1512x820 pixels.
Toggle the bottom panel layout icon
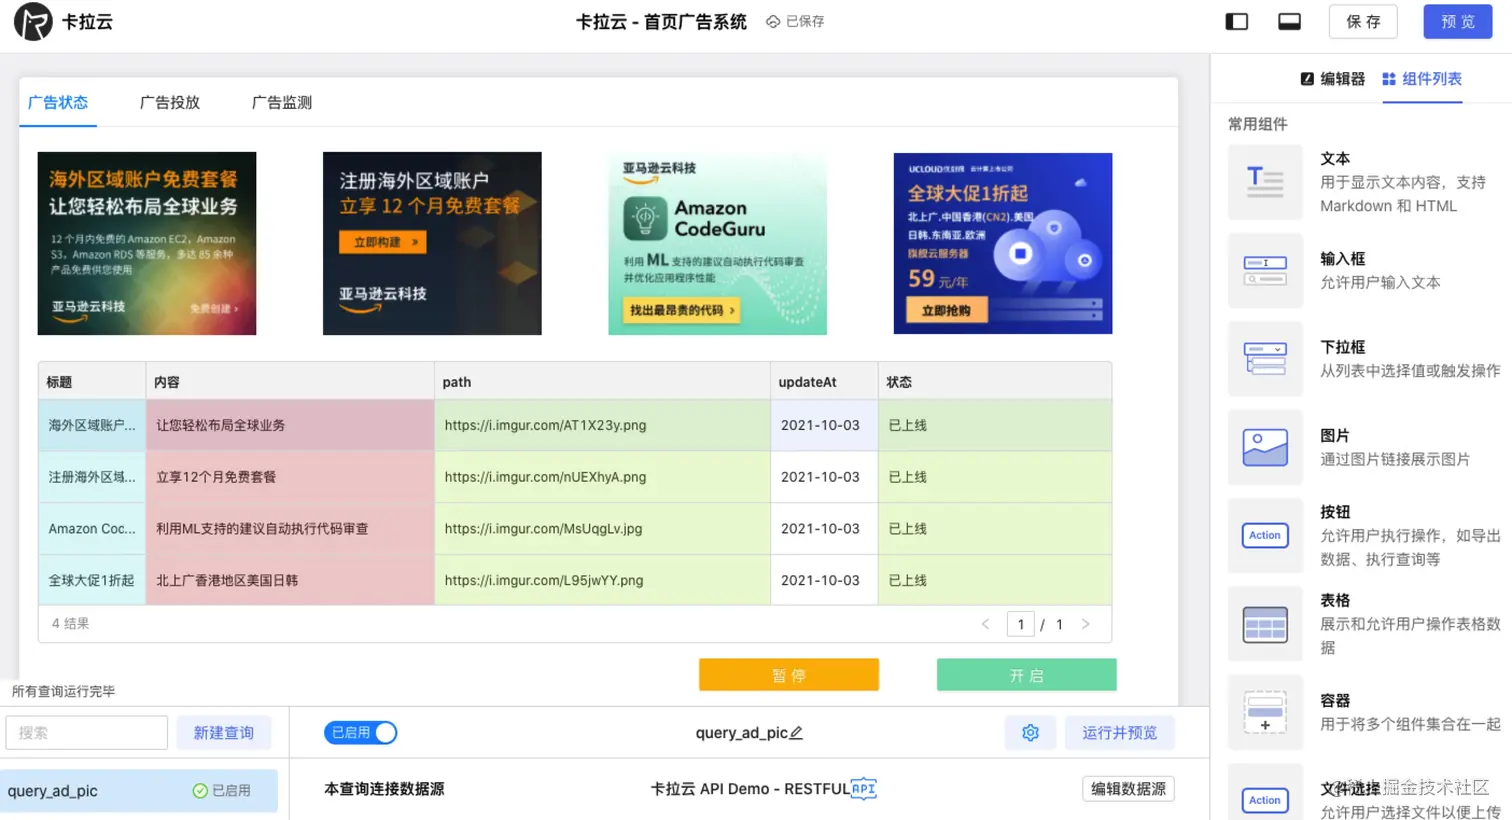(x=1289, y=20)
